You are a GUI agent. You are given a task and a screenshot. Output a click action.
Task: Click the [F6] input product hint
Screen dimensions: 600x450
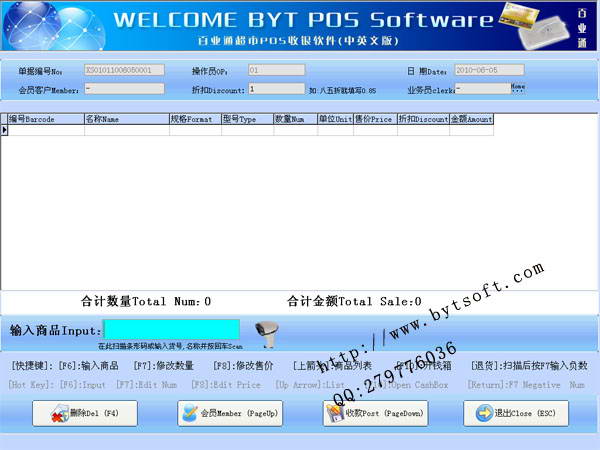click(88, 366)
